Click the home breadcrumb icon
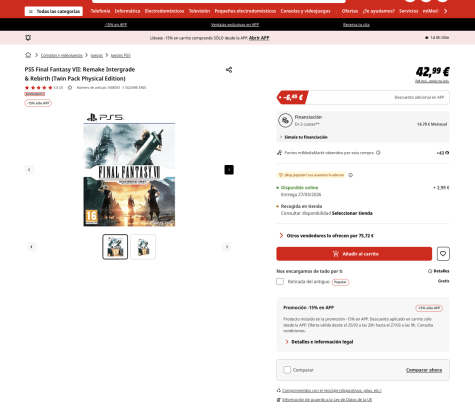This screenshot has width=475, height=414. (x=28, y=55)
